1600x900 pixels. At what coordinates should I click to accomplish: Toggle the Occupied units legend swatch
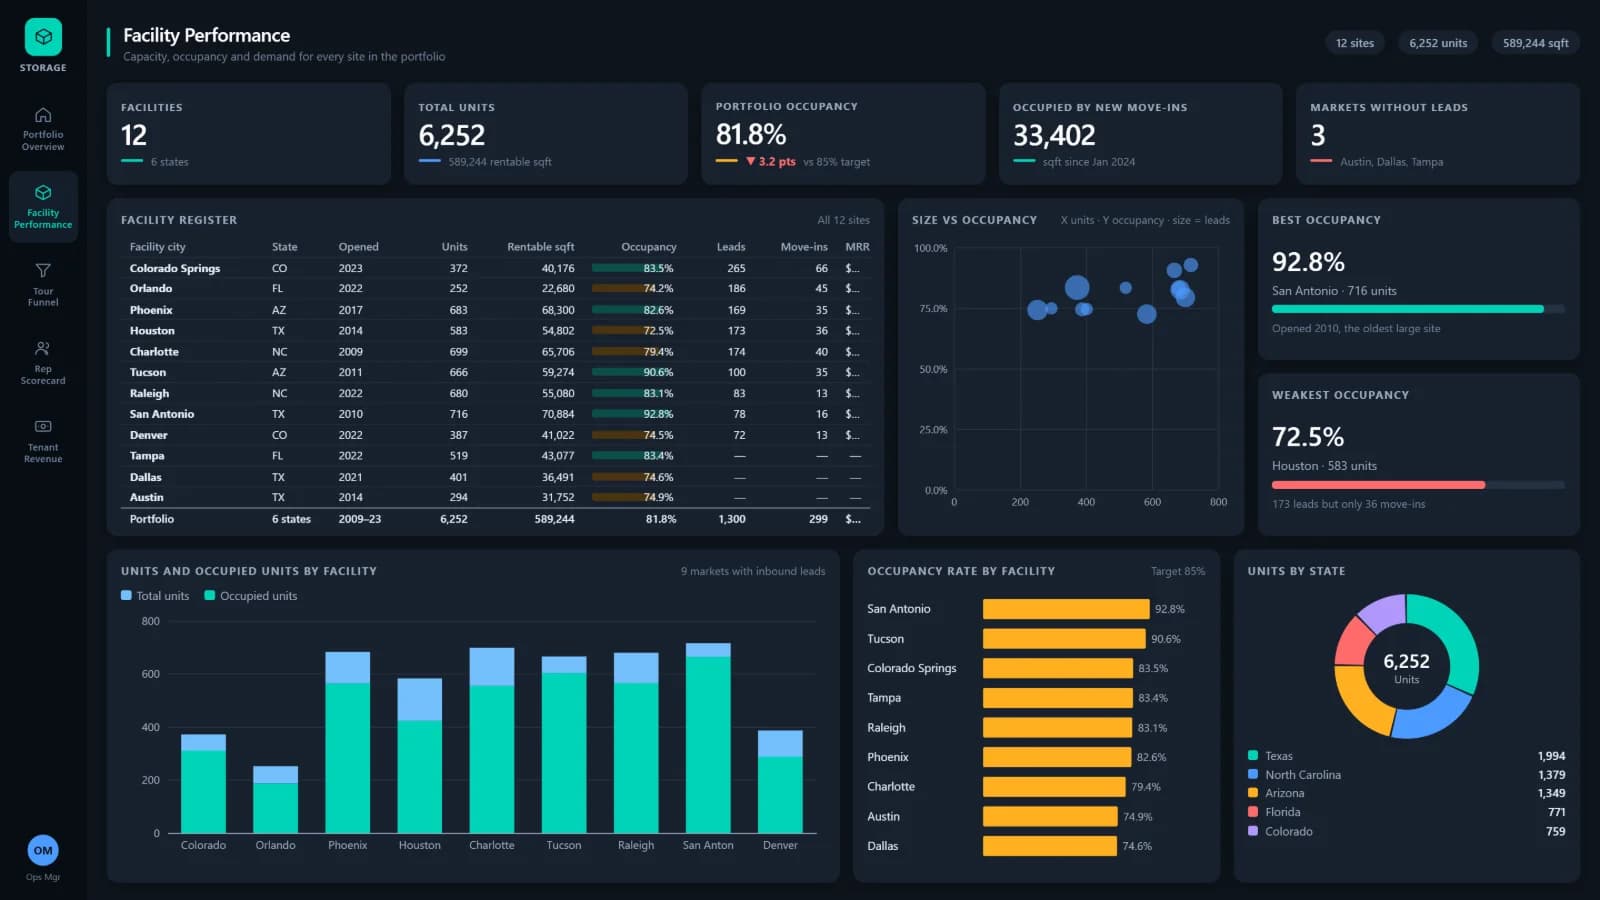coord(210,596)
